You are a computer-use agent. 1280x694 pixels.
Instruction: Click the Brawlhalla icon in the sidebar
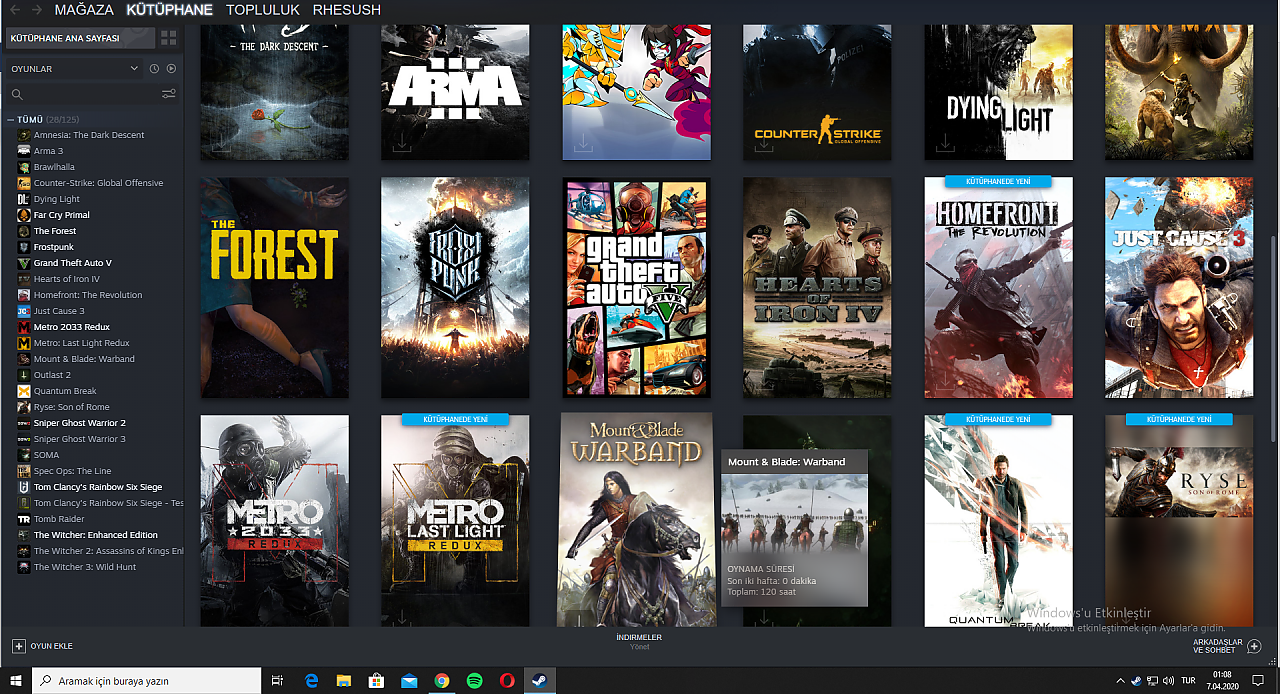coord(24,167)
